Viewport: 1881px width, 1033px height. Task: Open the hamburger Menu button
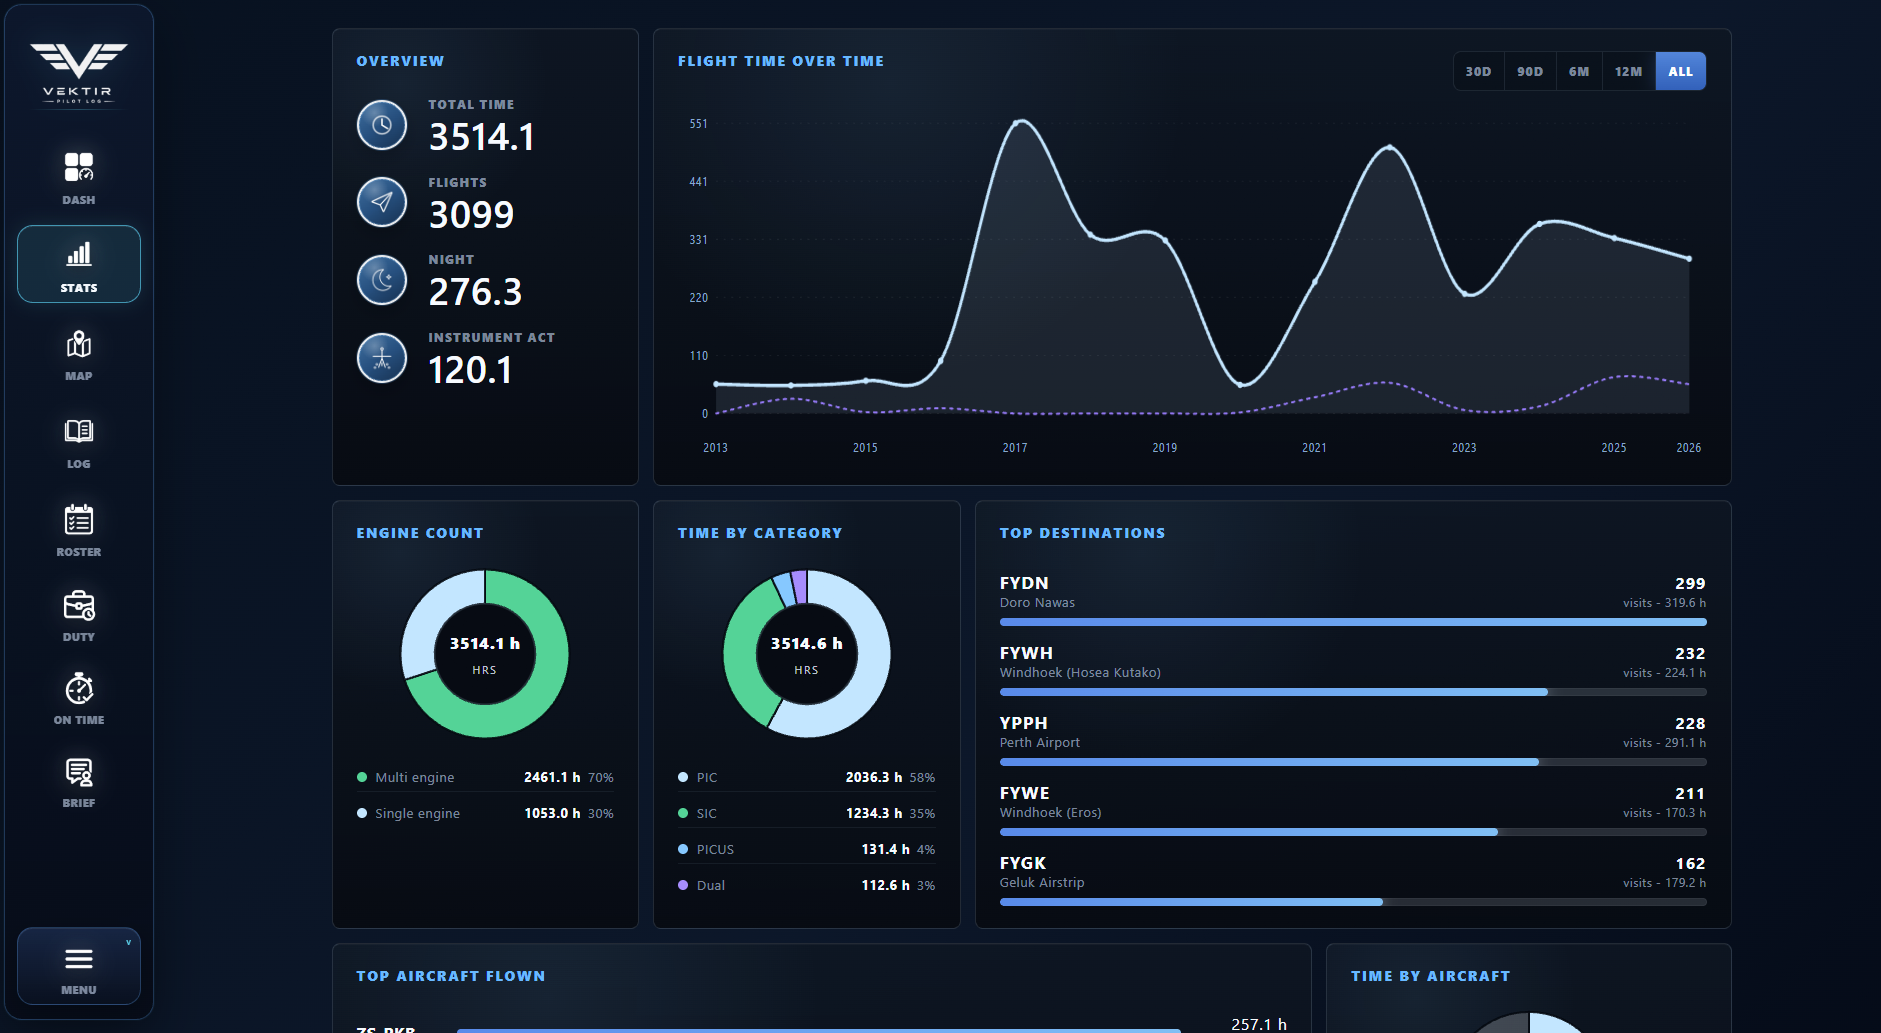[79, 966]
